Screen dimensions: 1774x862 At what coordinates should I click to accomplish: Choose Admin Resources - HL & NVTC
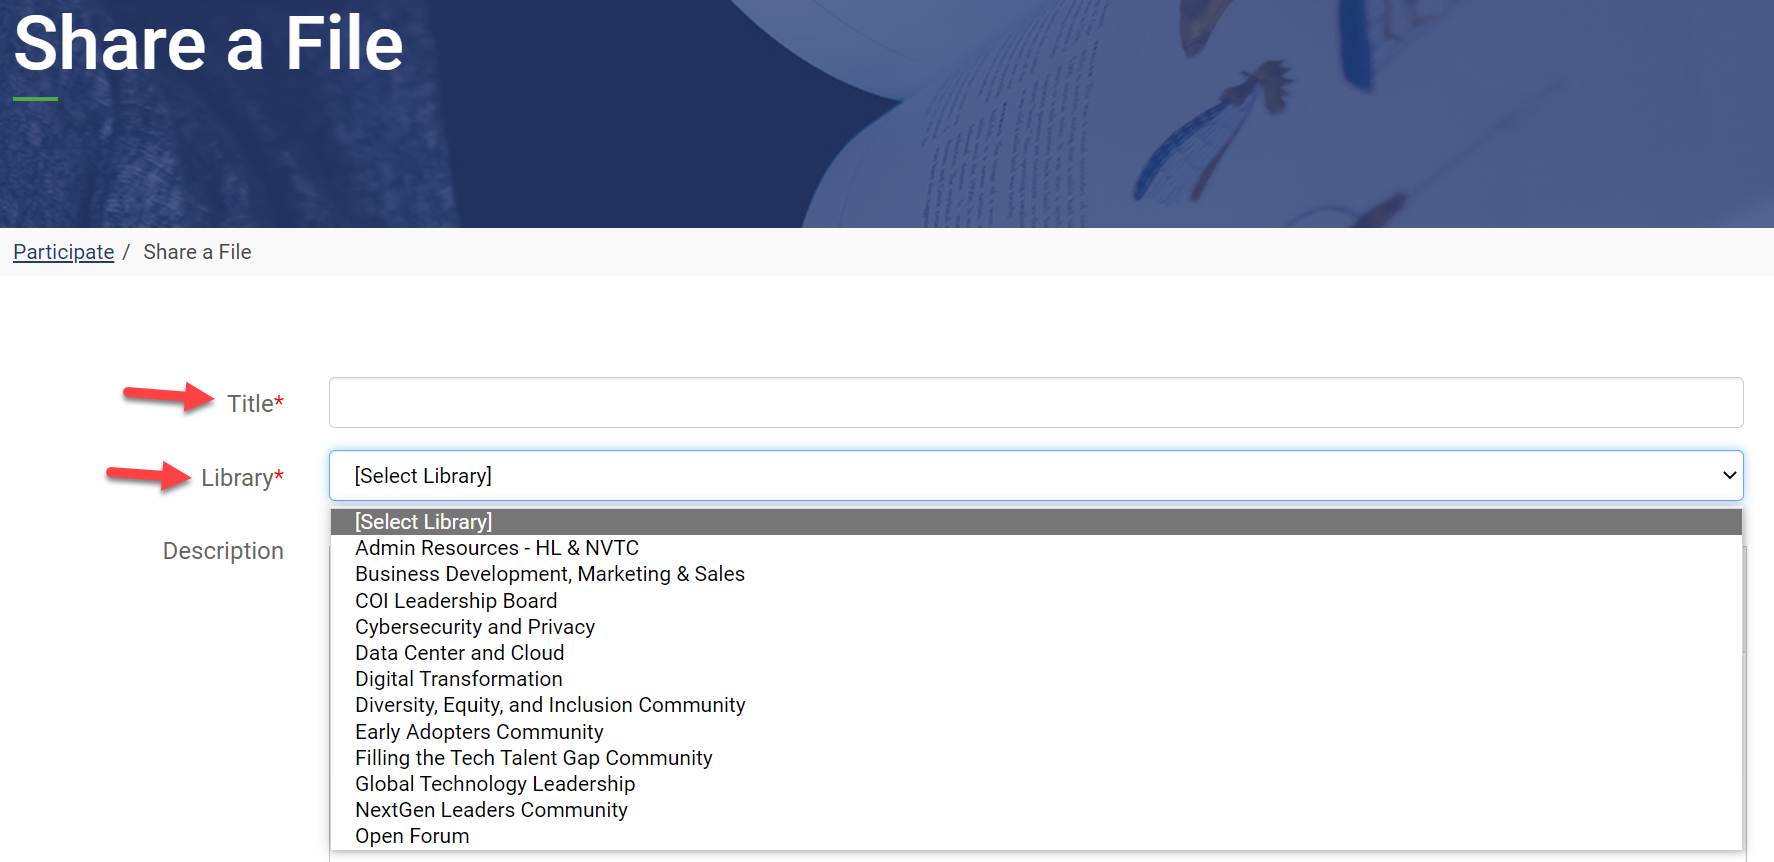tap(1036, 548)
